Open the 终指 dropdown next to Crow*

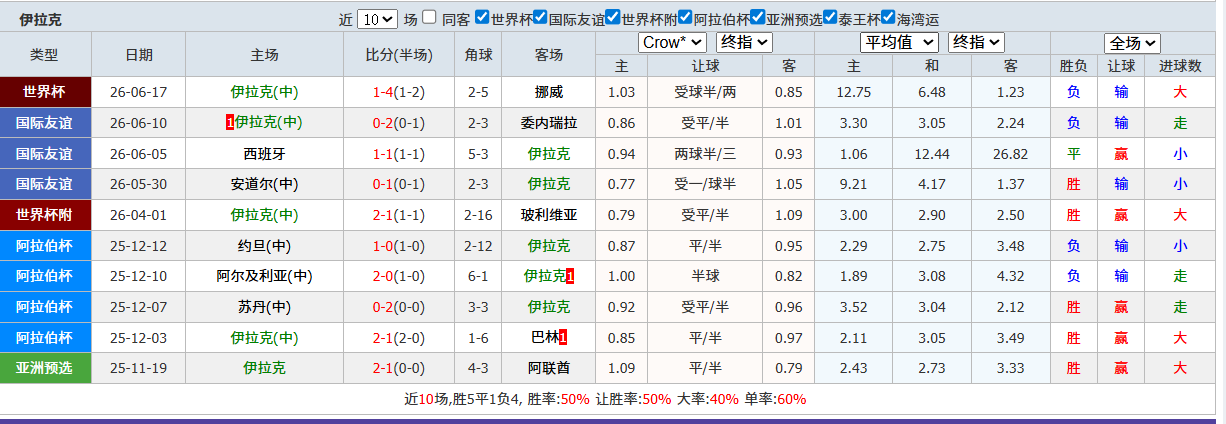[x=745, y=42]
